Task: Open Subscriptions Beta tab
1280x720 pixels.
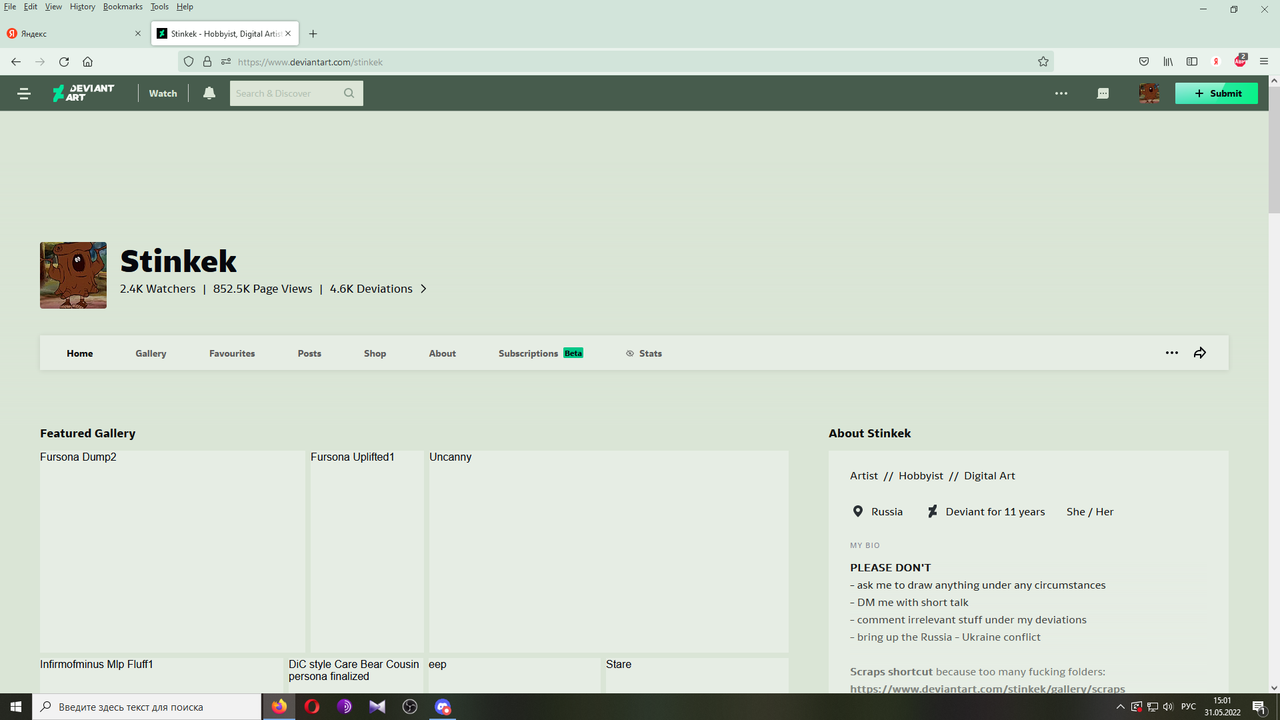Action: (541, 353)
